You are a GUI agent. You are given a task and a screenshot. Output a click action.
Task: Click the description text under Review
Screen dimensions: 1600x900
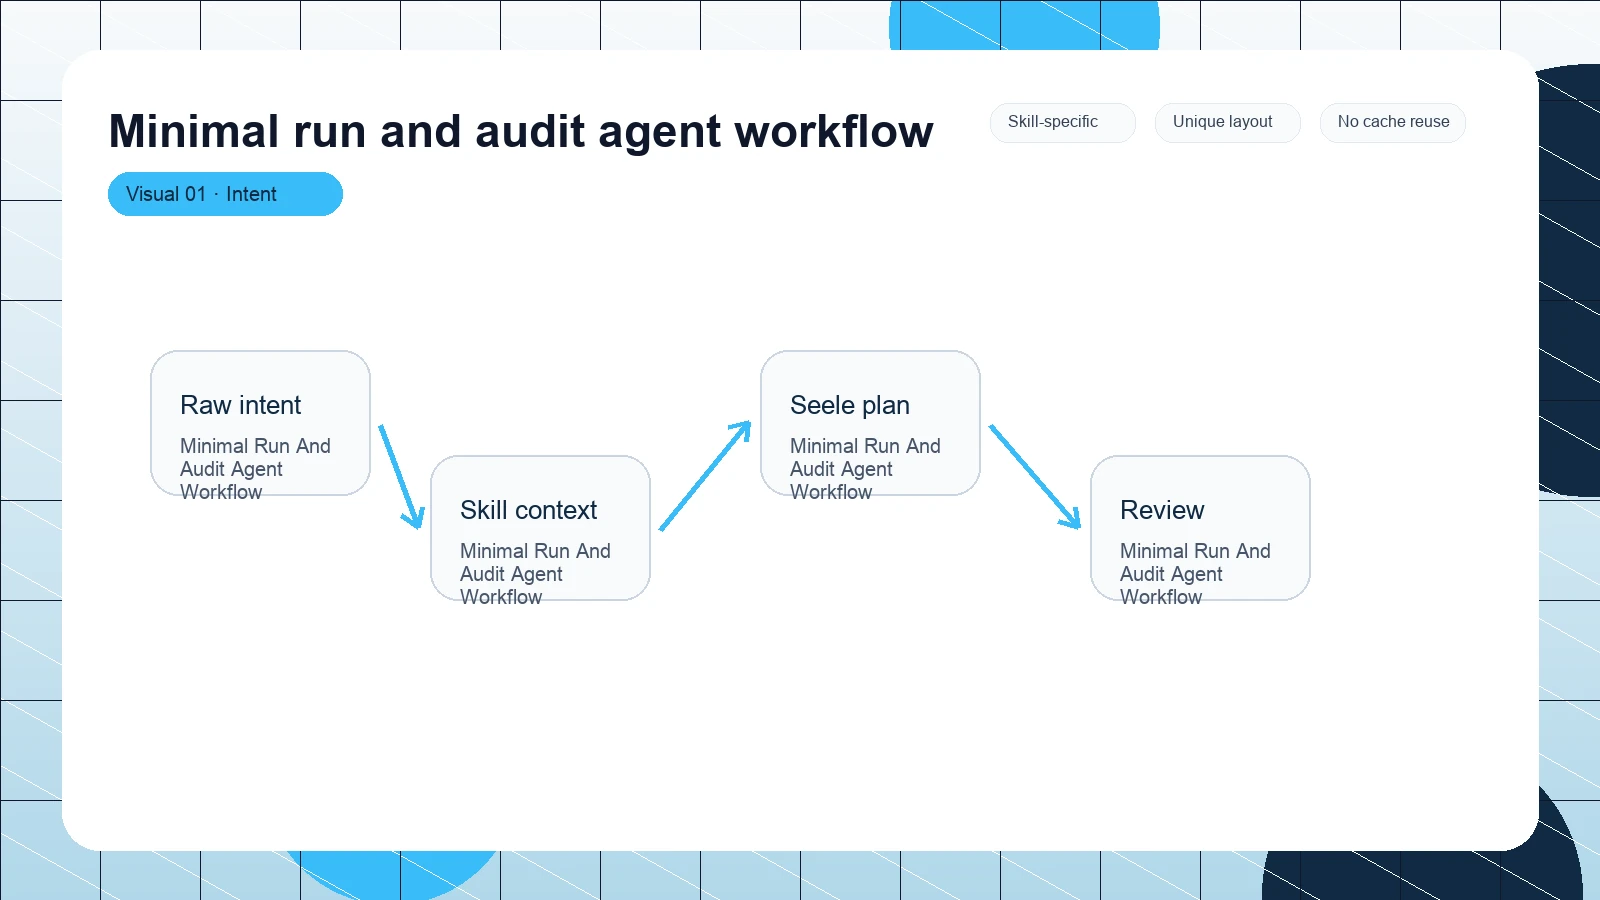pos(1195,574)
